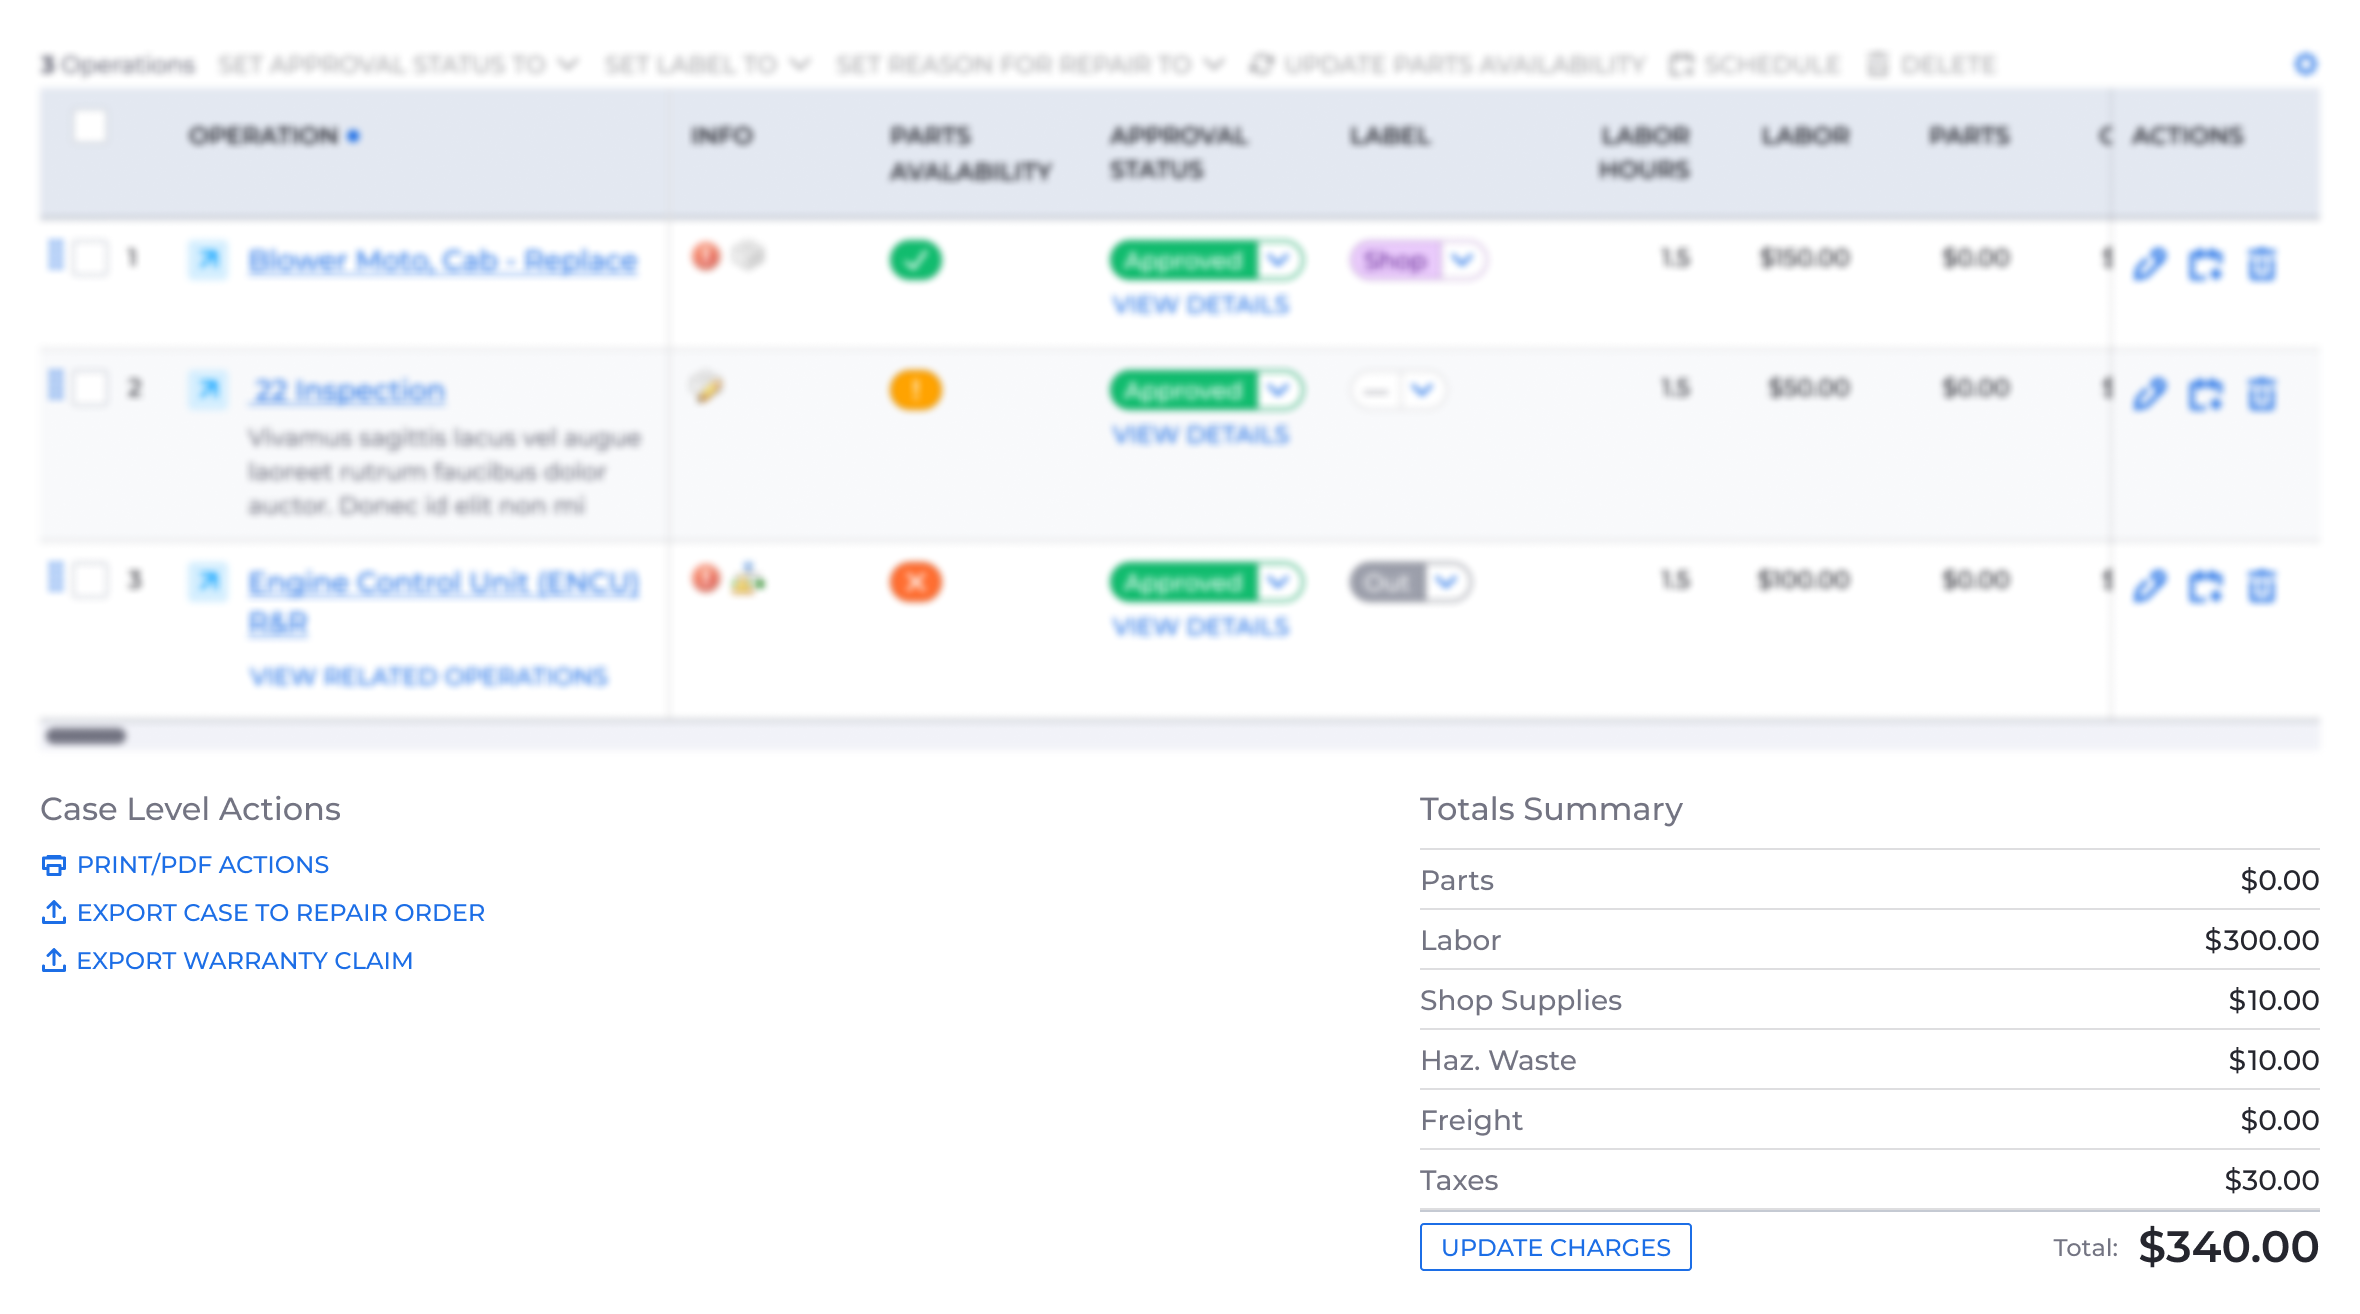This screenshot has width=2360, height=1314.
Task: Click schedule icon in 22 Inspection row
Action: click(x=2205, y=394)
